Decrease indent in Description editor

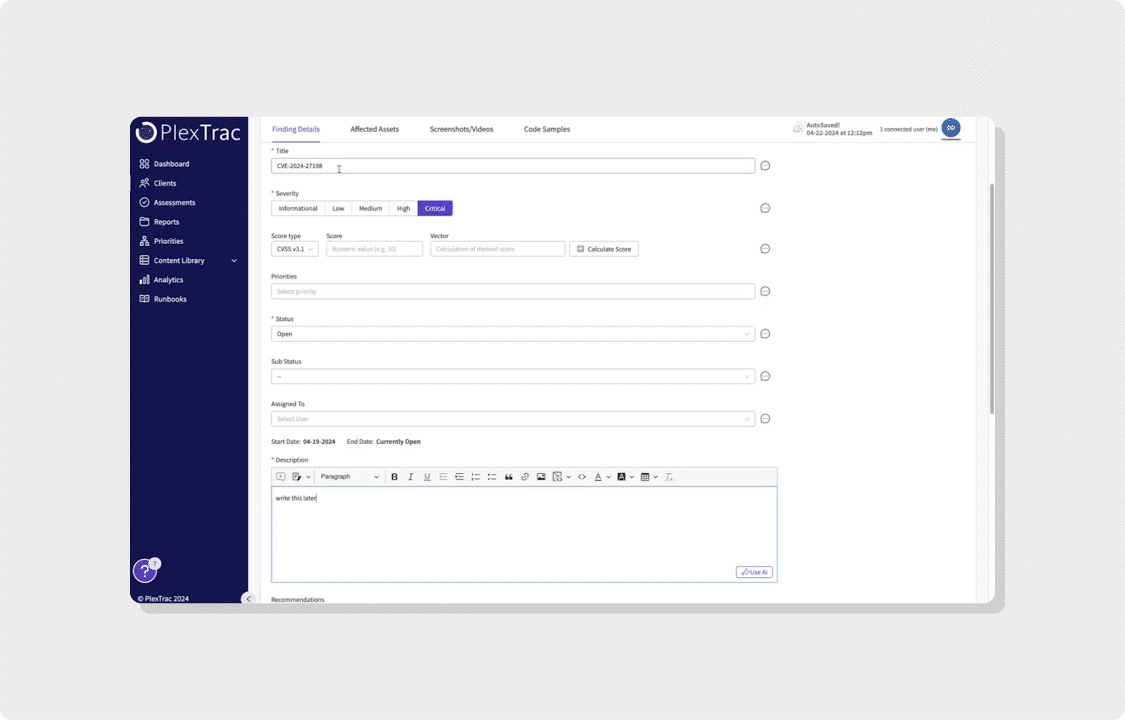tap(443, 477)
